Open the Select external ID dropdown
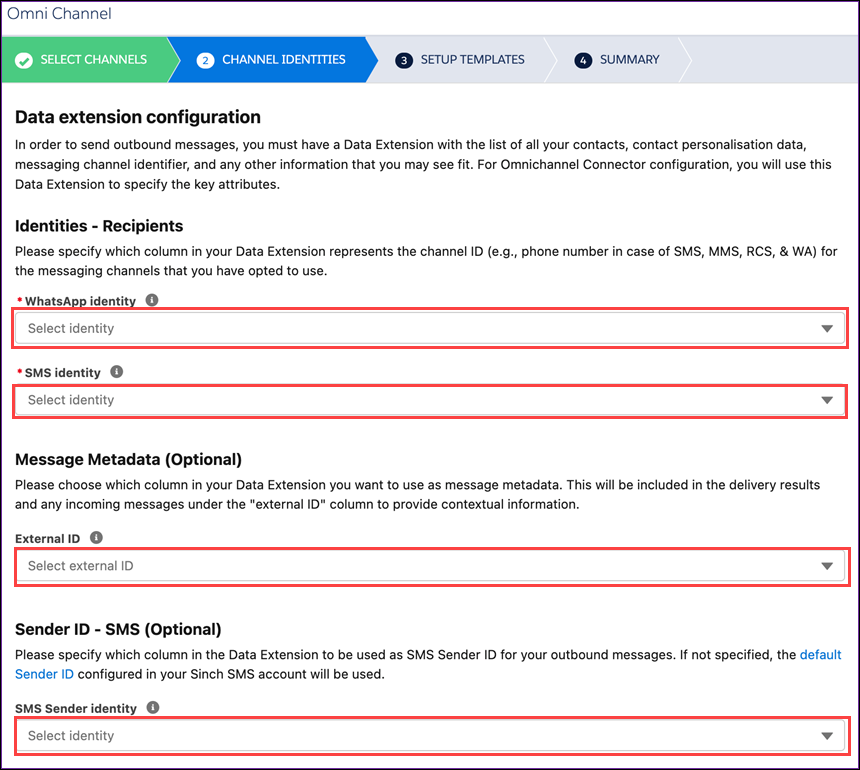The image size is (860, 770). point(430,566)
